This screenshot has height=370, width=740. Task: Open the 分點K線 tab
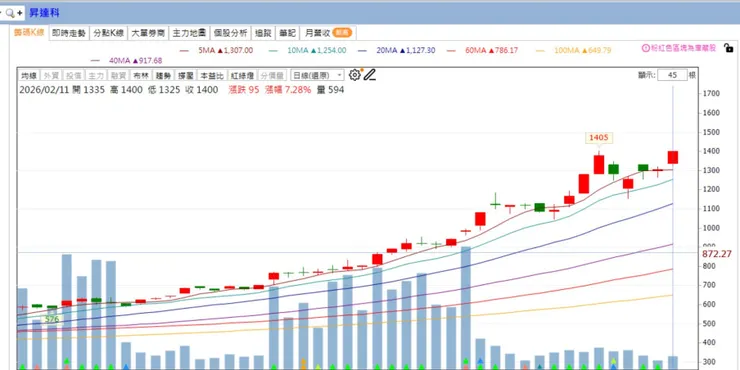(x=109, y=33)
